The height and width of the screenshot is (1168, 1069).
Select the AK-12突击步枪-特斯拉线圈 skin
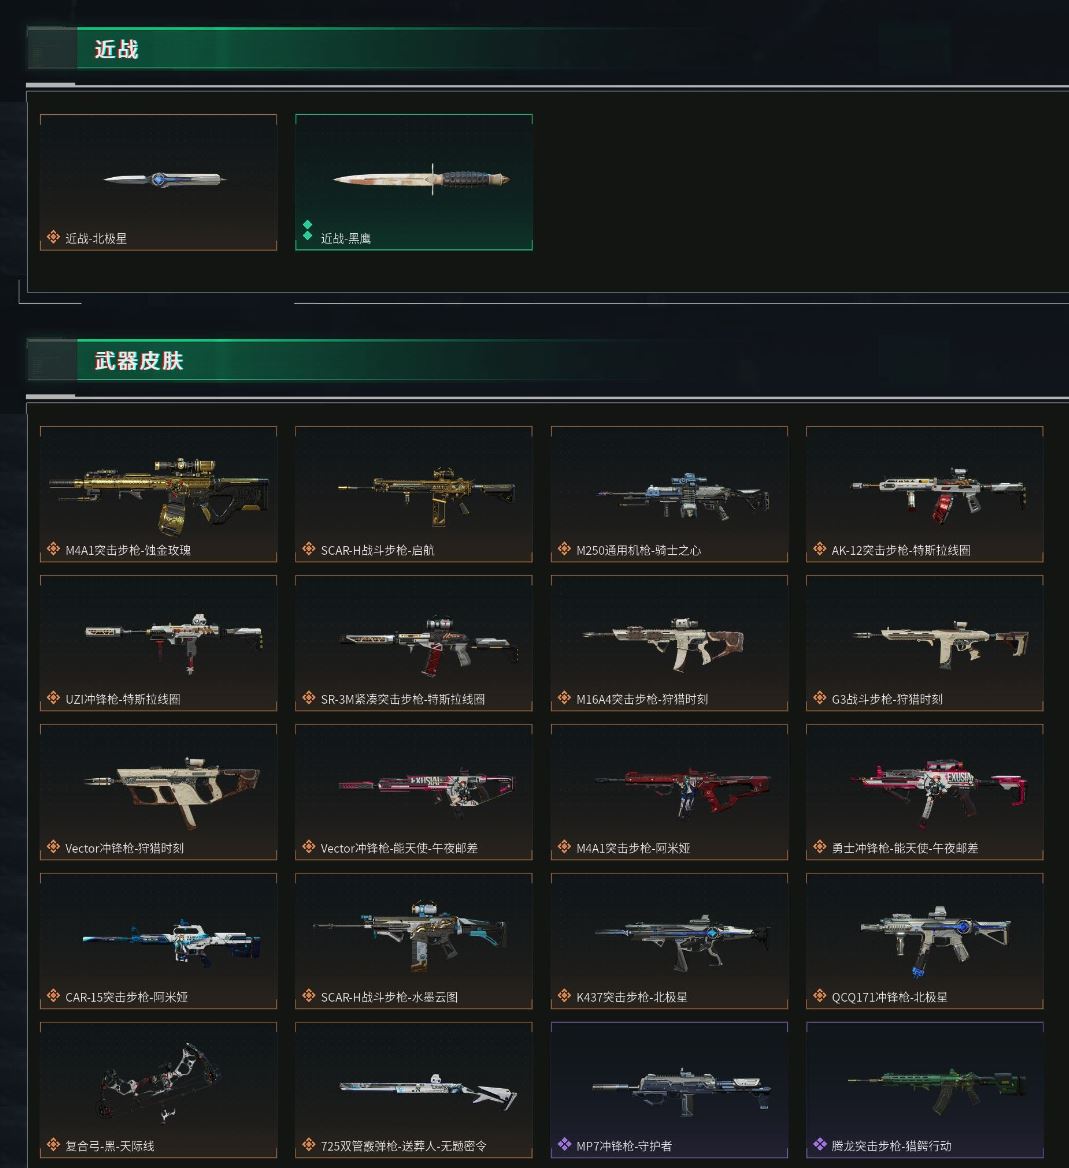coord(924,494)
